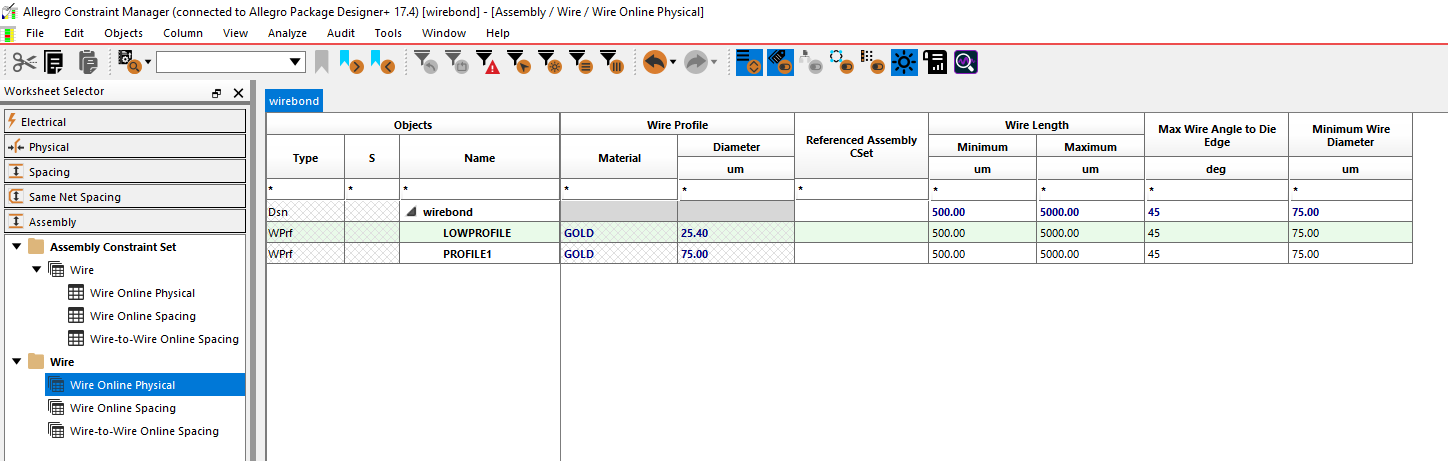Float the Worksheet Selector panel
This screenshot has height=461, width=1448.
pyautogui.click(x=217, y=92)
